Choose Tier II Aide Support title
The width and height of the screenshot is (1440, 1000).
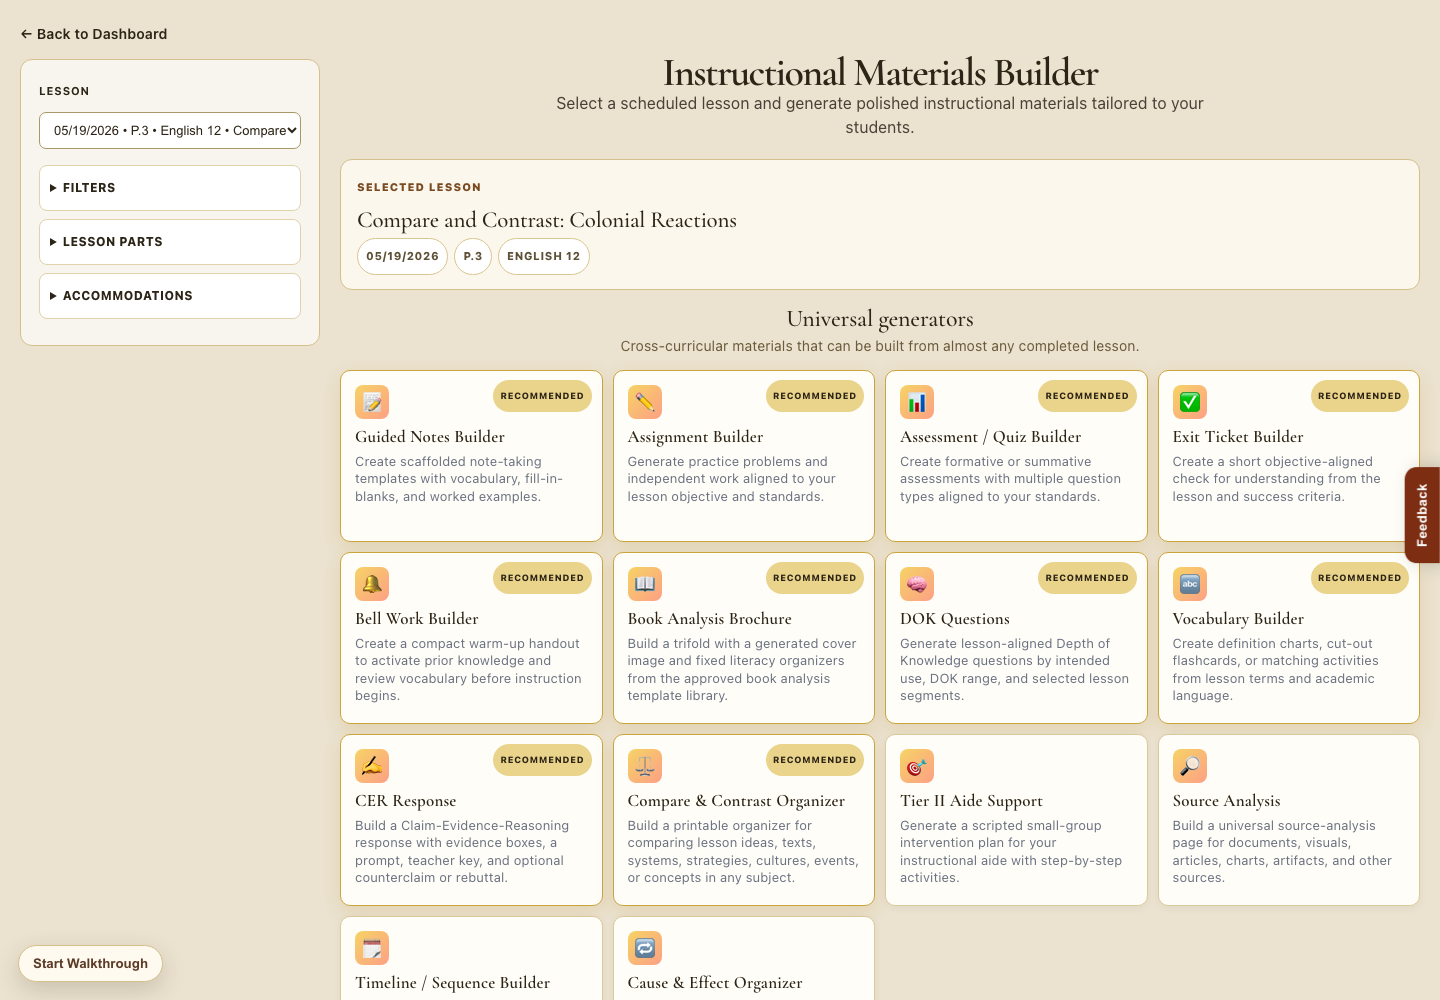(x=971, y=801)
